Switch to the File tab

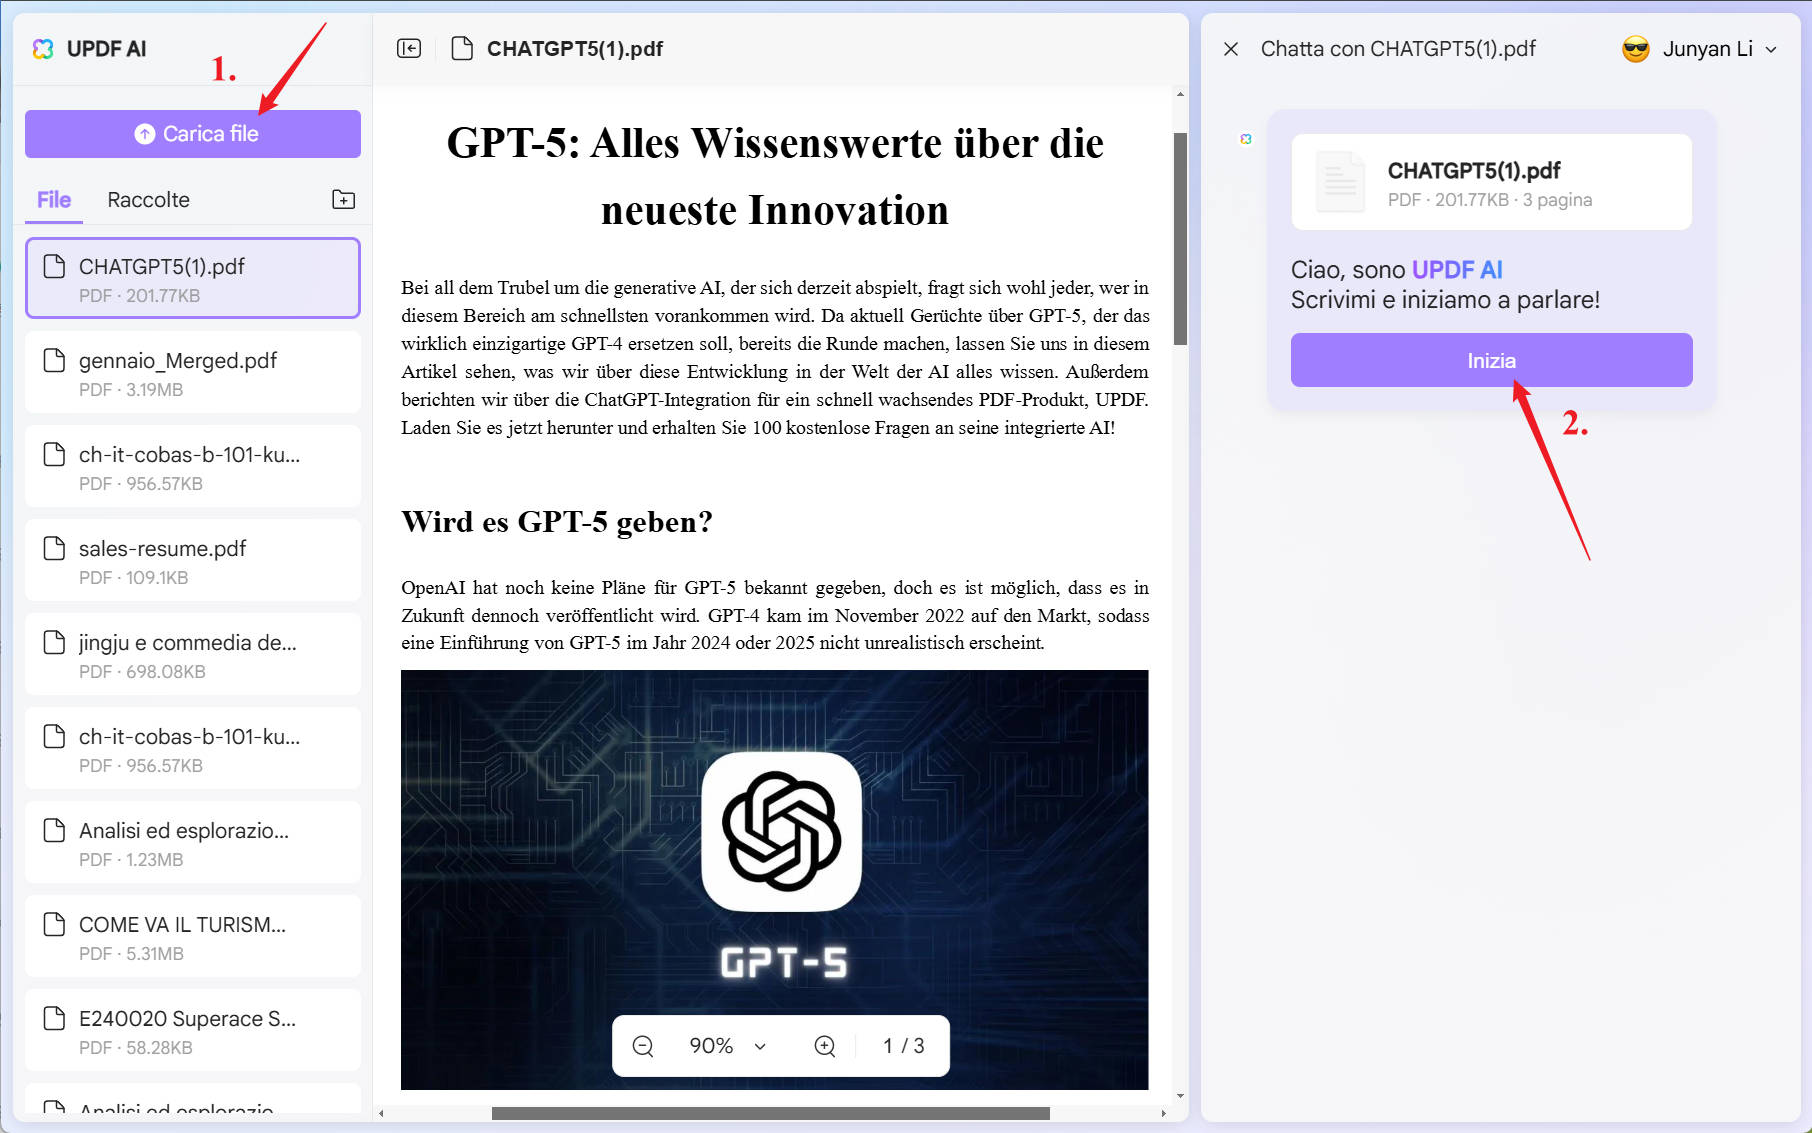pyautogui.click(x=54, y=200)
